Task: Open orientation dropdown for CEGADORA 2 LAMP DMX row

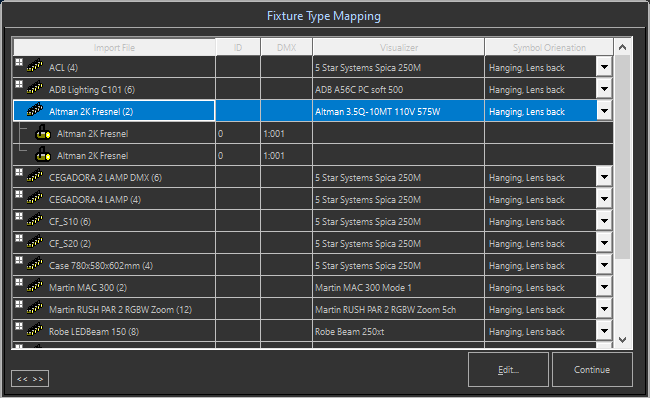Action: [x=604, y=177]
